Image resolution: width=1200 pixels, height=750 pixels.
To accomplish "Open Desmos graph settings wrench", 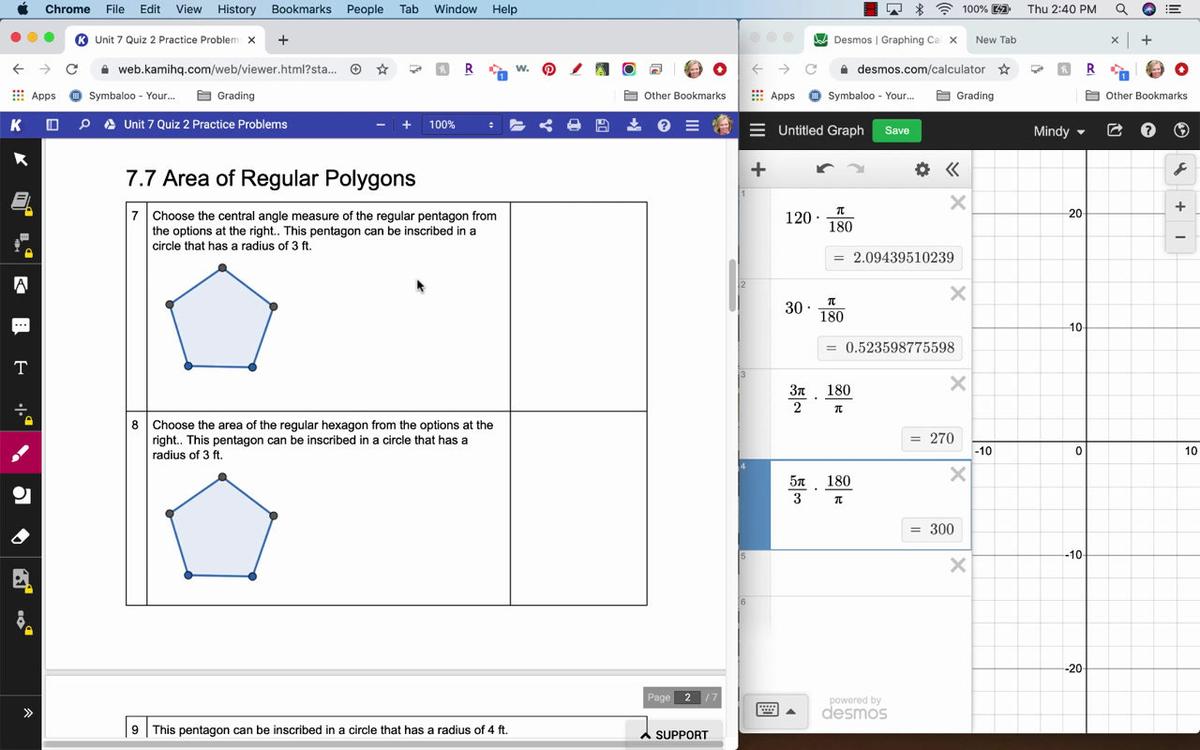I will tap(1180, 170).
